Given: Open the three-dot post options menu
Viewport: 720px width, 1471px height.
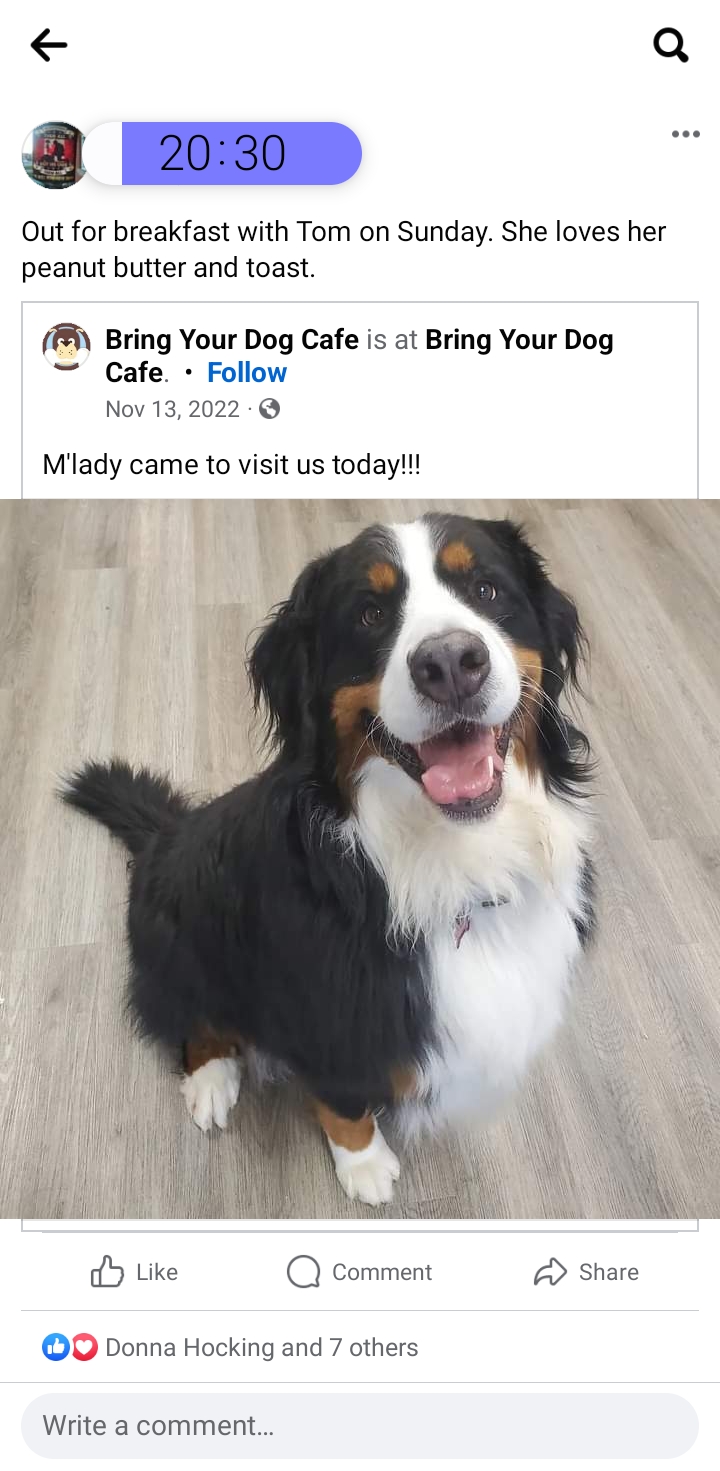Looking at the screenshot, I should click(685, 135).
